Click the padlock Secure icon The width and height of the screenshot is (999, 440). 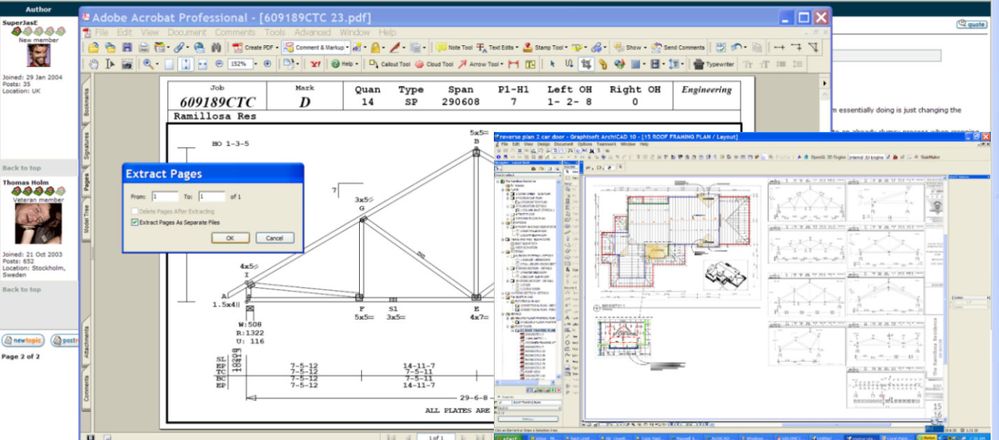point(375,48)
